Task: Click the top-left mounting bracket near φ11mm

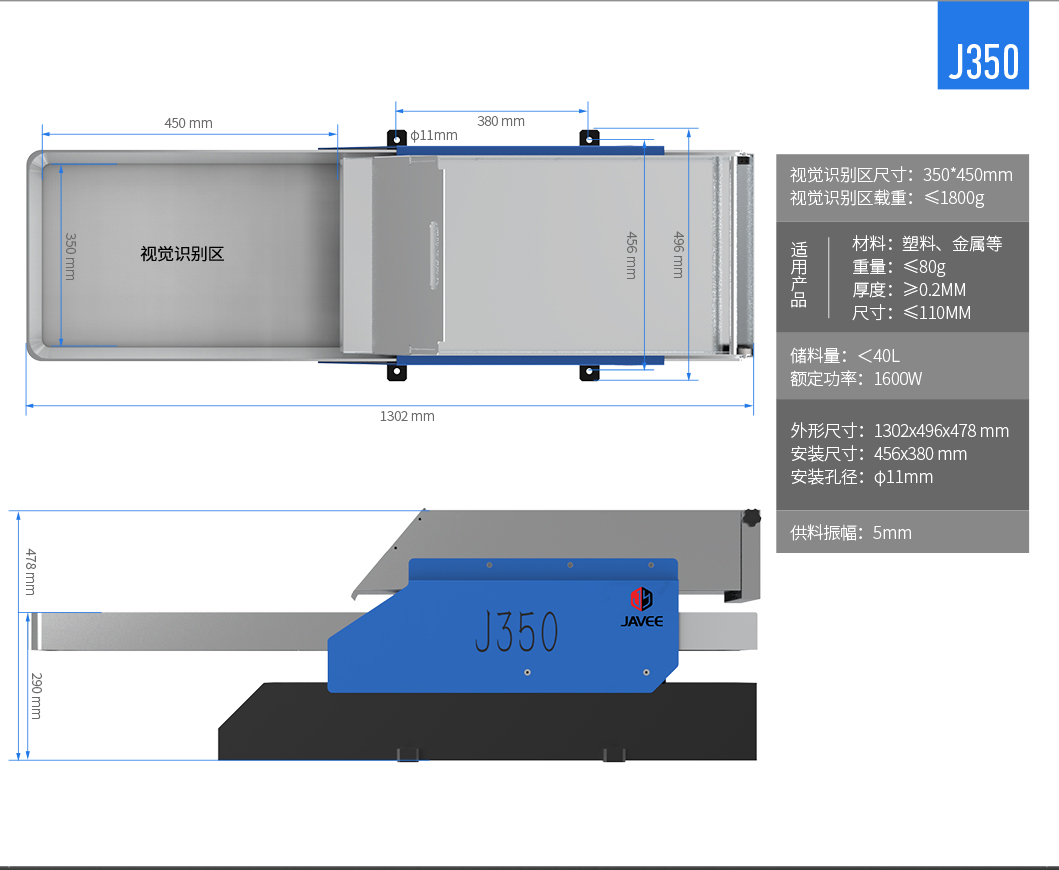Action: [x=398, y=137]
